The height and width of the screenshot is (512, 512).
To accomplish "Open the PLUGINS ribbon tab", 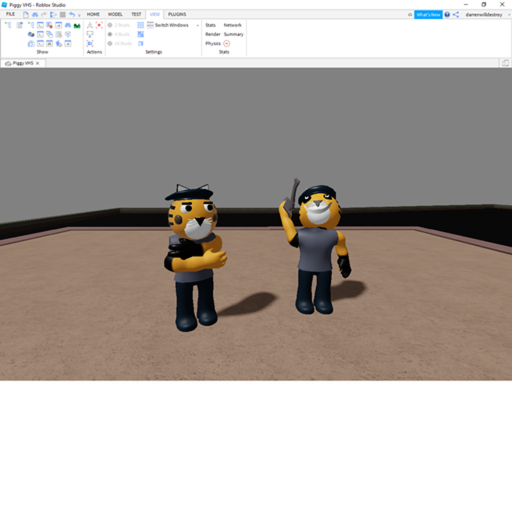I will click(x=177, y=14).
